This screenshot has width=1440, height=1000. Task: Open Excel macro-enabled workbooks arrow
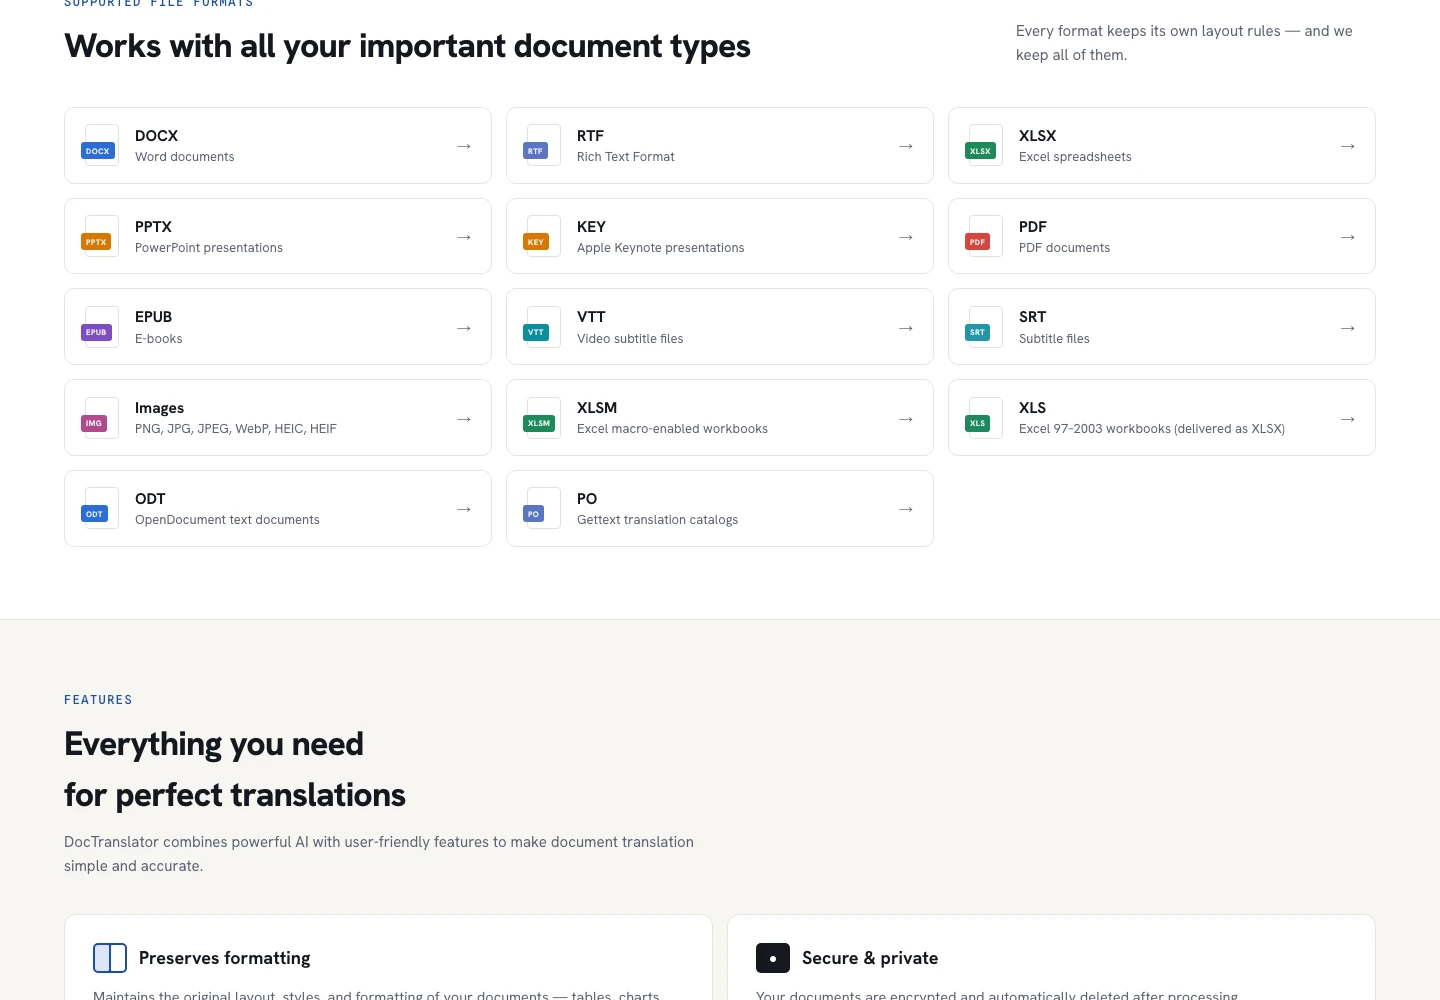(x=906, y=419)
